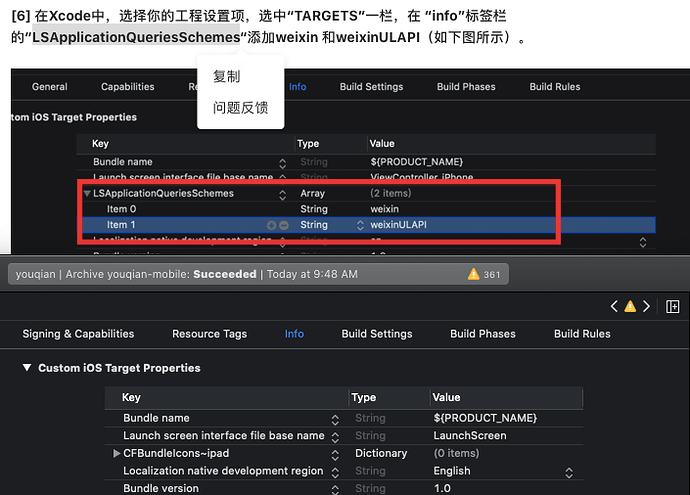Open the Capabilities tab in the documentation screenshot

pyautogui.click(x=128, y=87)
